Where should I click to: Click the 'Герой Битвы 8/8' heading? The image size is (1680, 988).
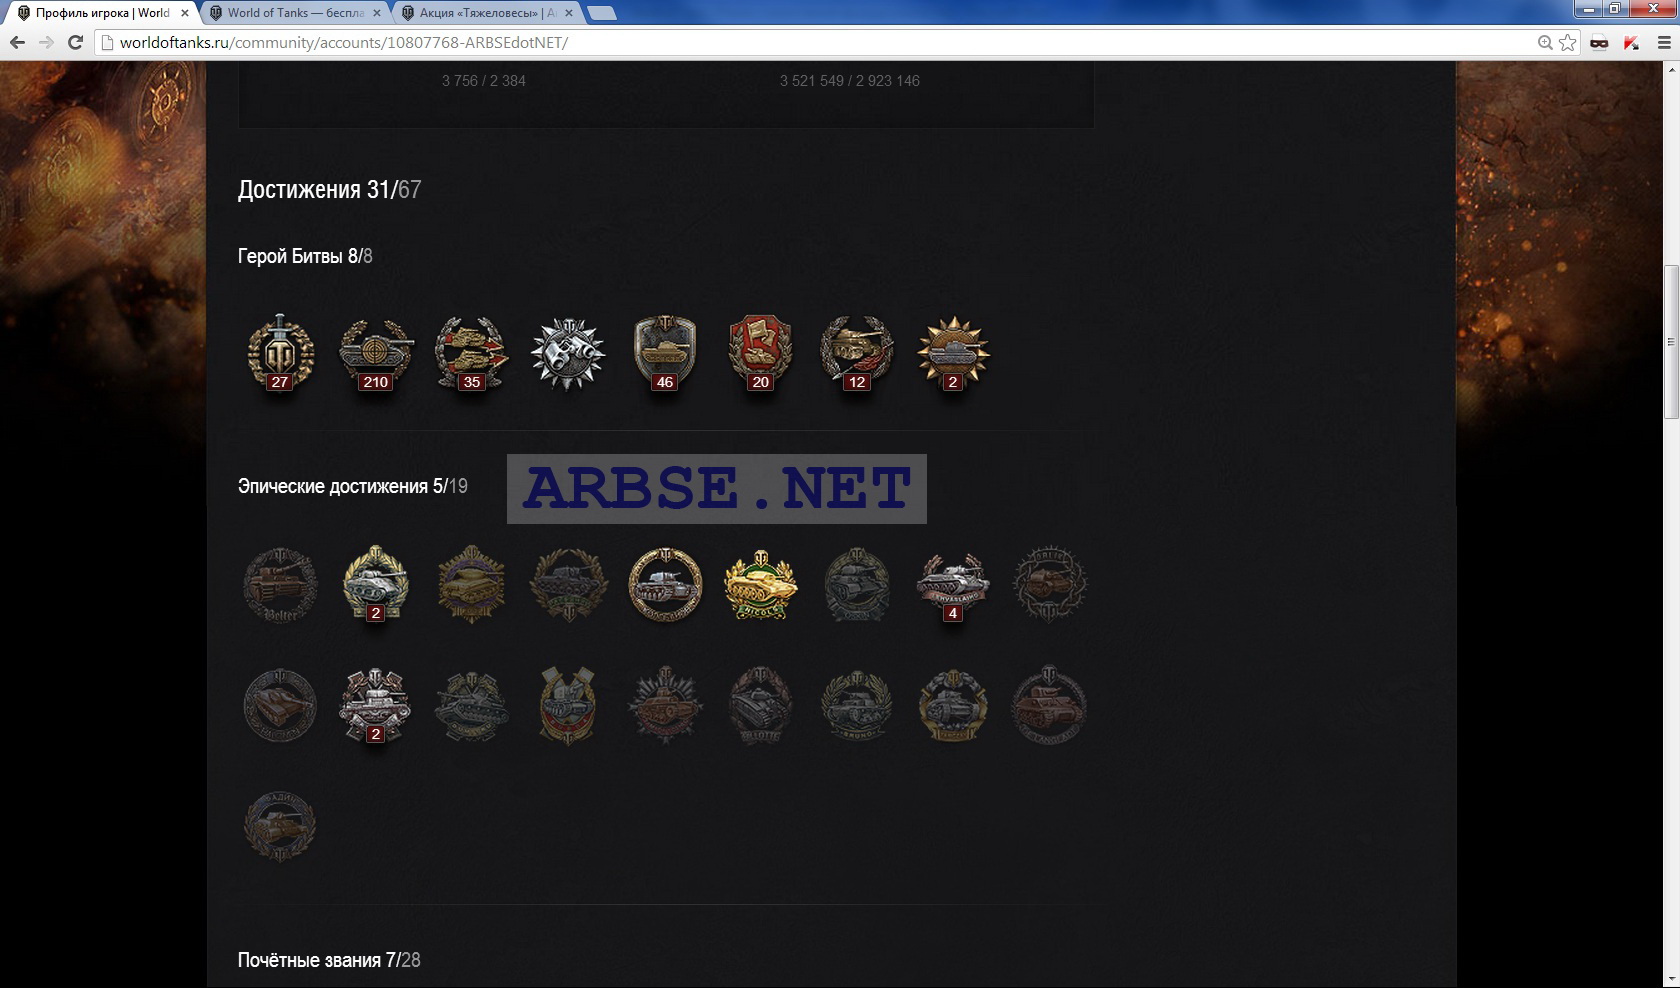(305, 256)
